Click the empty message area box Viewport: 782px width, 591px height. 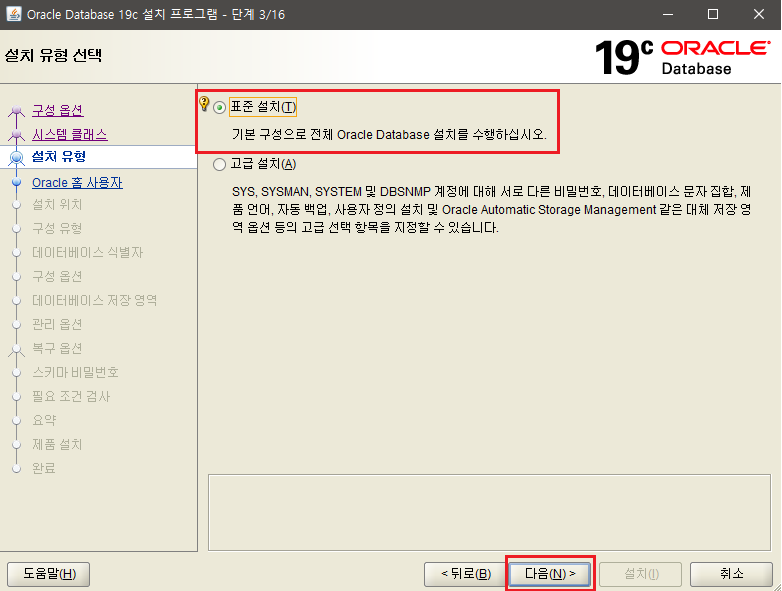(x=489, y=512)
